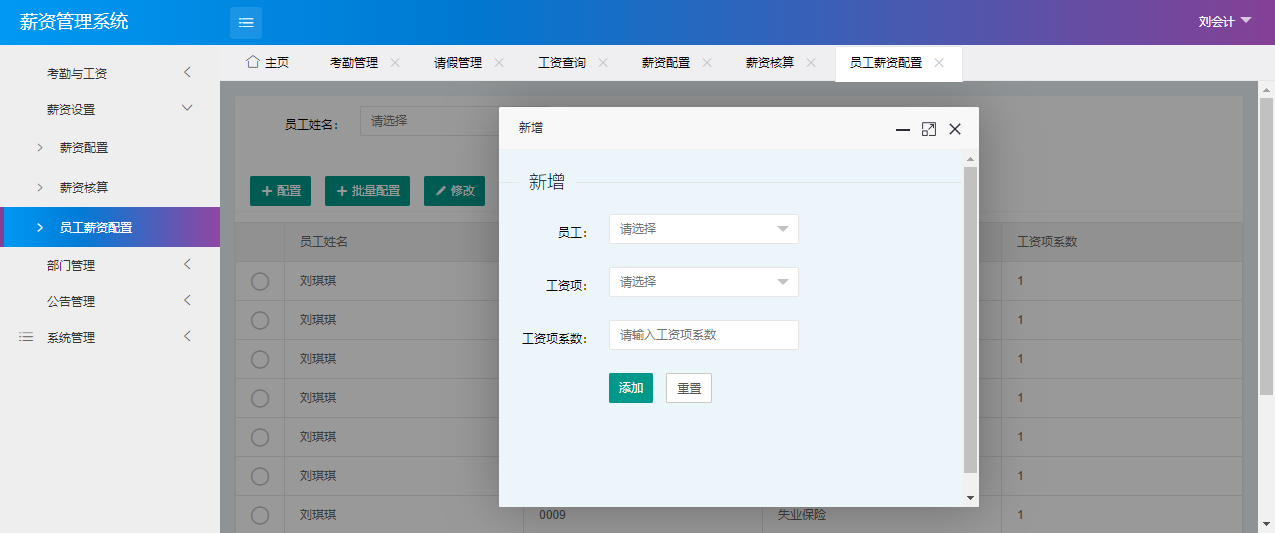This screenshot has width=1275, height=533.
Task: Switch to the 请假管理 tab
Action: 457,62
